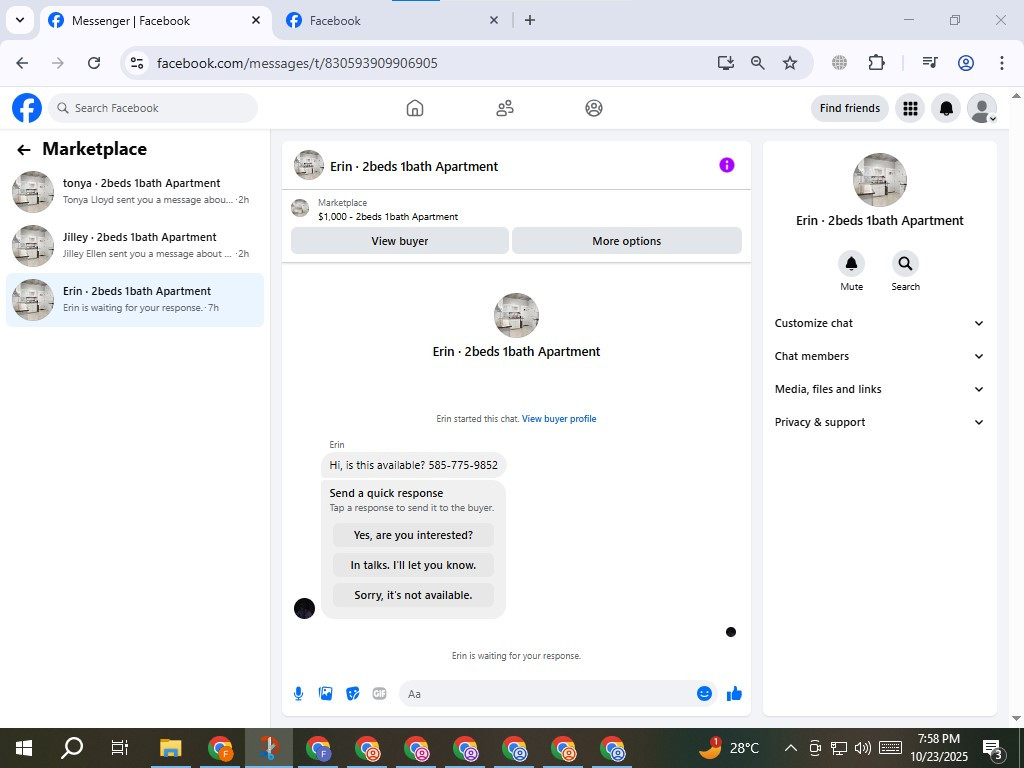Open the Groups icon in top navigation
The width and height of the screenshot is (1024, 768).
[x=594, y=108]
